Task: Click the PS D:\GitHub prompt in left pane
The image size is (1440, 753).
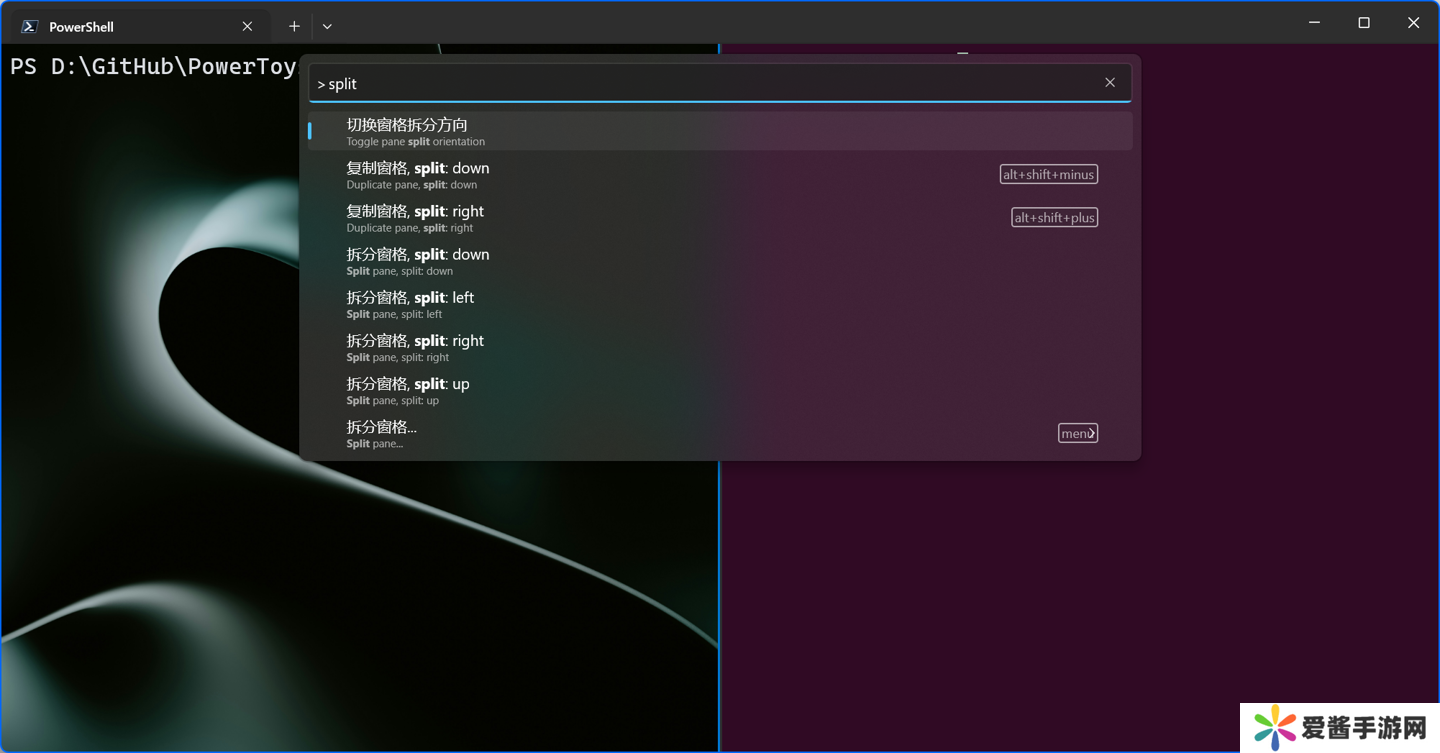Action: [x=150, y=67]
